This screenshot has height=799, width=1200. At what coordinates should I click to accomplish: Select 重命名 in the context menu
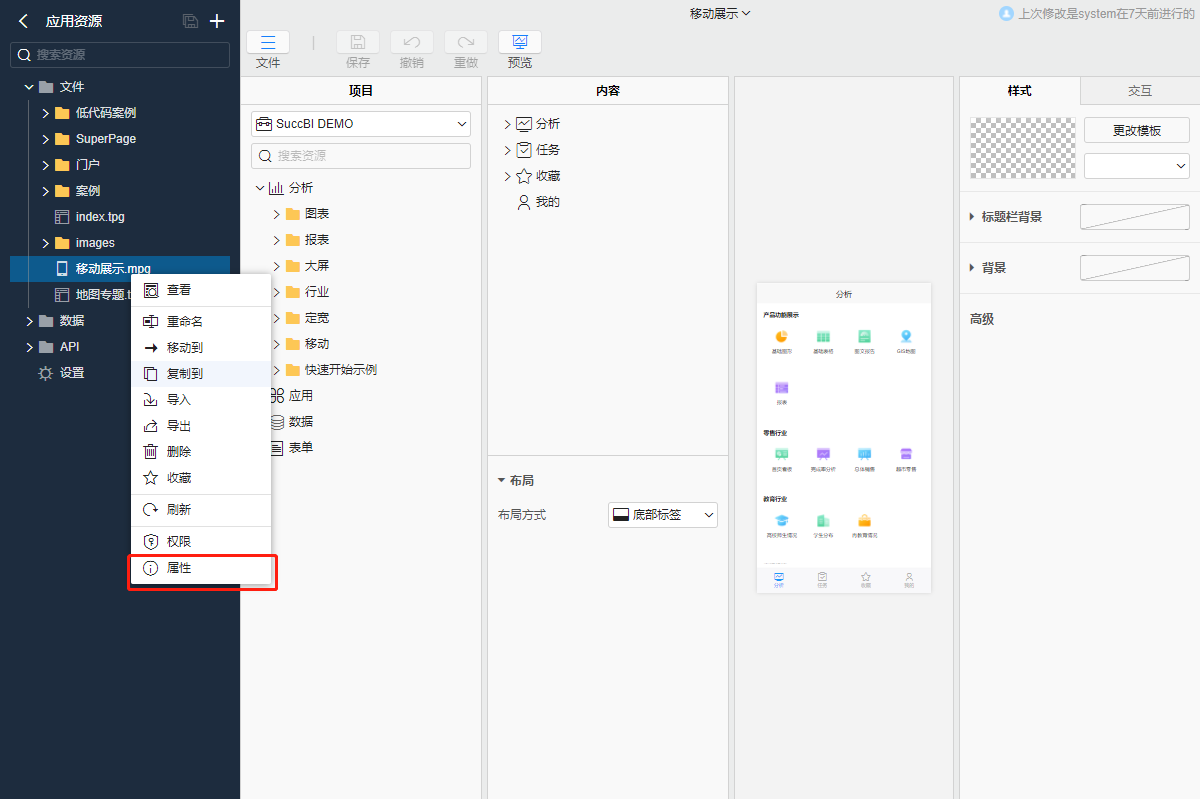(x=185, y=322)
